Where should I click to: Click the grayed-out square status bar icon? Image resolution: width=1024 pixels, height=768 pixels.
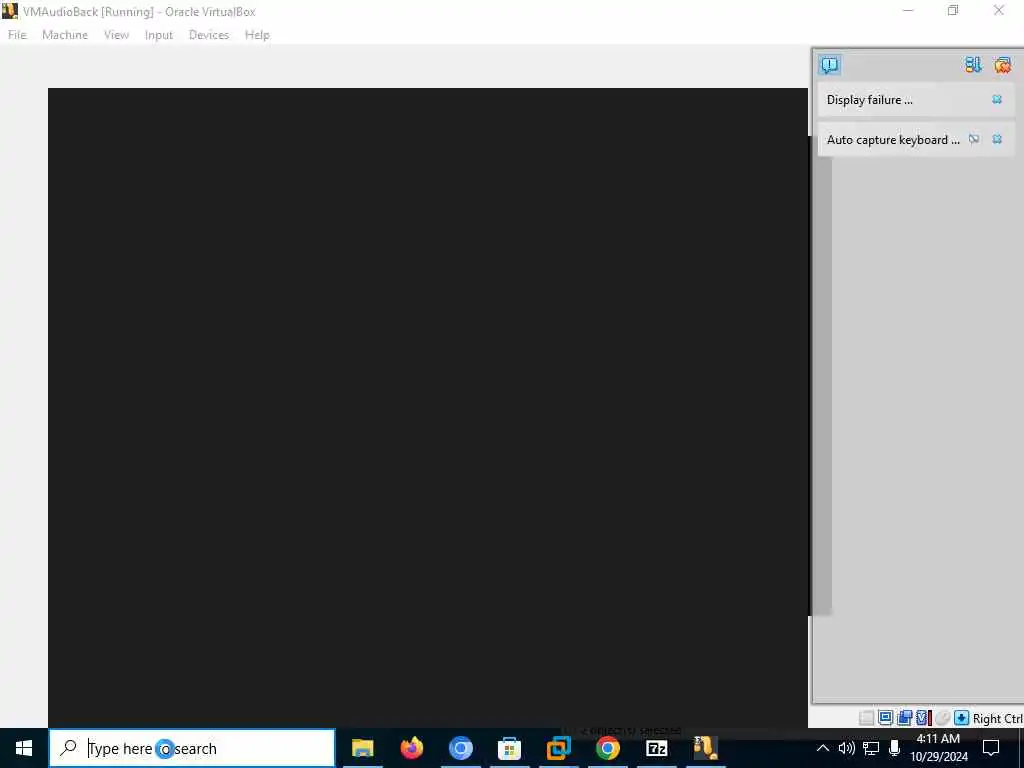coord(866,718)
